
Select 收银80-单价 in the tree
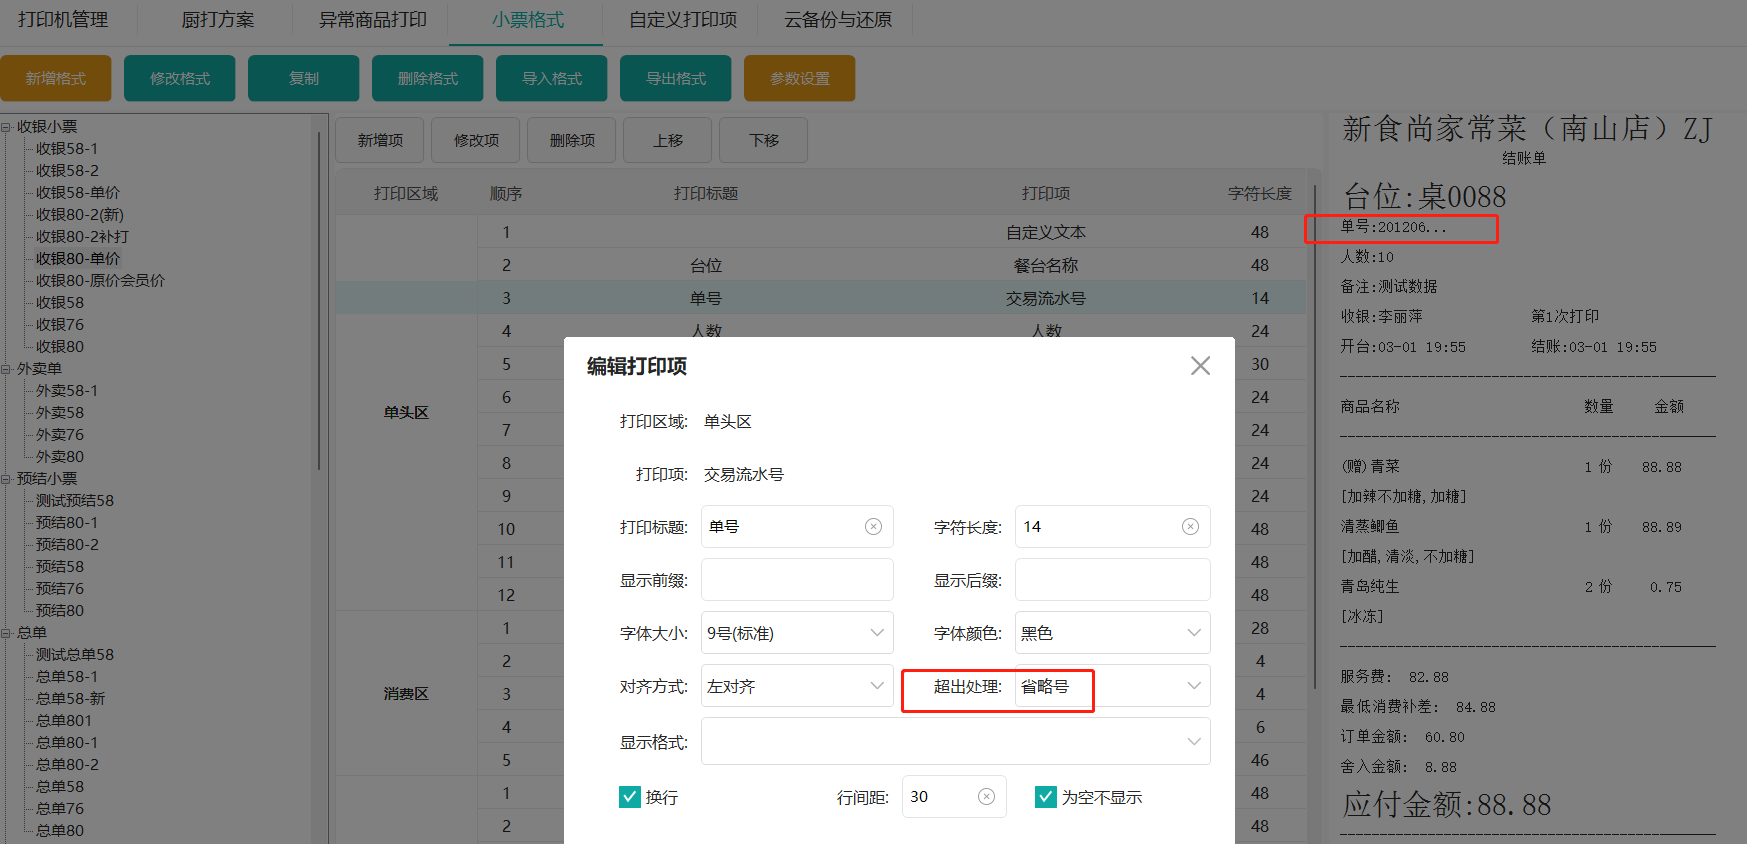point(78,259)
